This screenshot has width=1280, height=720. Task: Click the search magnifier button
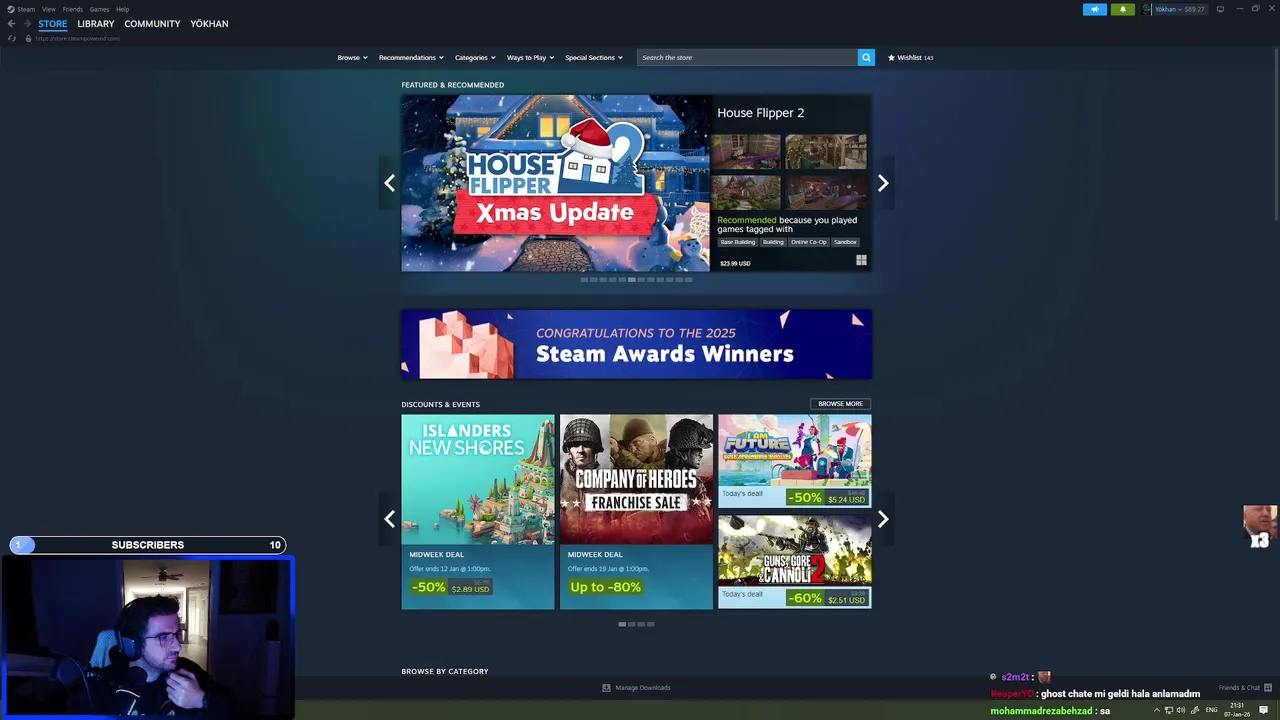pos(866,57)
